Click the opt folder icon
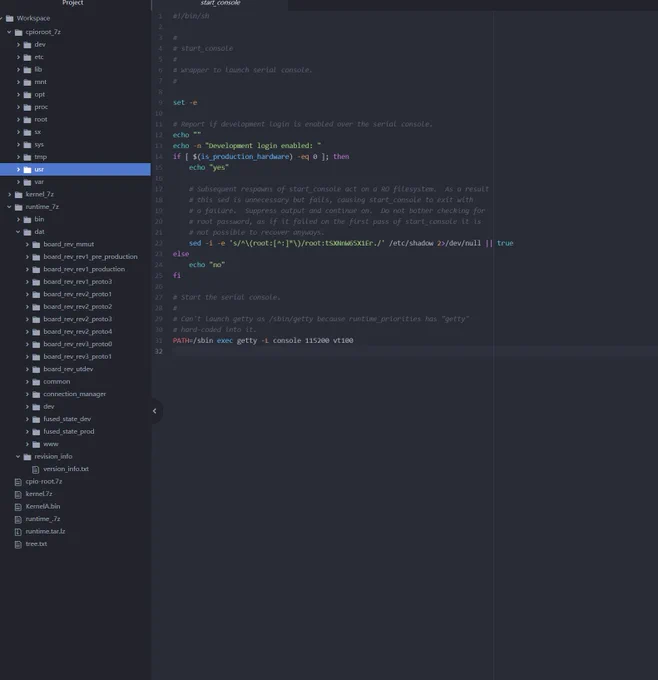The width and height of the screenshot is (658, 680). pyautogui.click(x=27, y=95)
